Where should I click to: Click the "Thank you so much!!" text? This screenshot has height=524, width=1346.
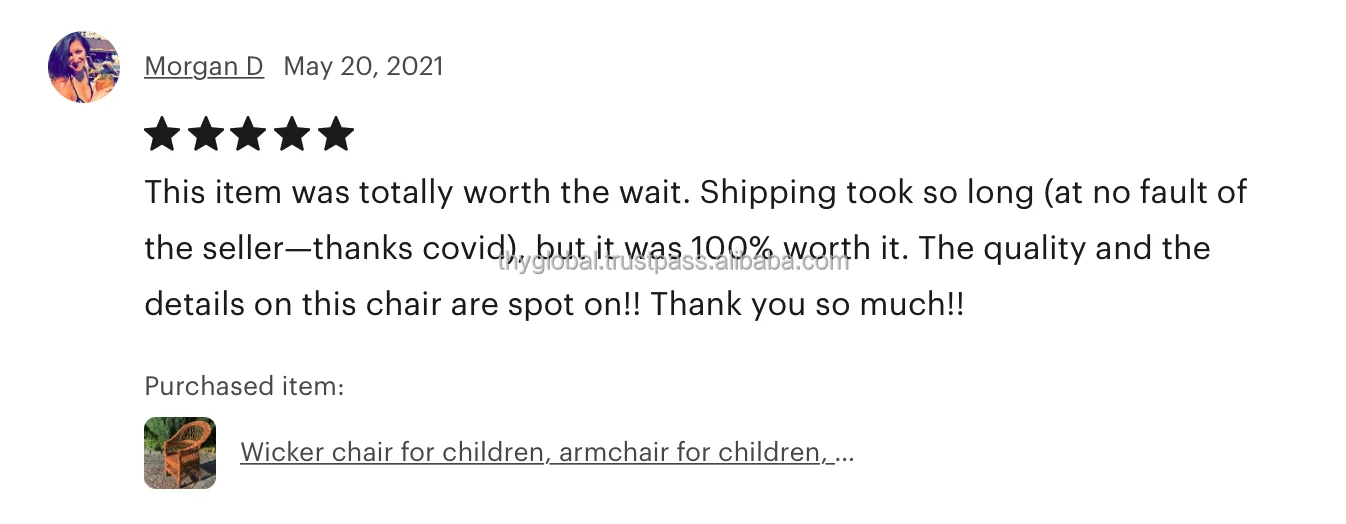(807, 305)
